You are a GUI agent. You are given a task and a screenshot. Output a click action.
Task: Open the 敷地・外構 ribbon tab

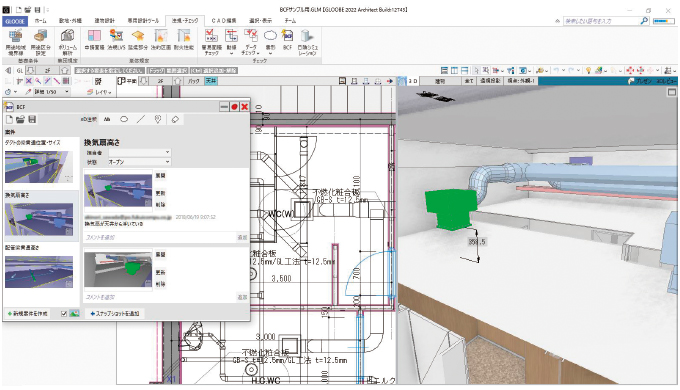(70, 21)
